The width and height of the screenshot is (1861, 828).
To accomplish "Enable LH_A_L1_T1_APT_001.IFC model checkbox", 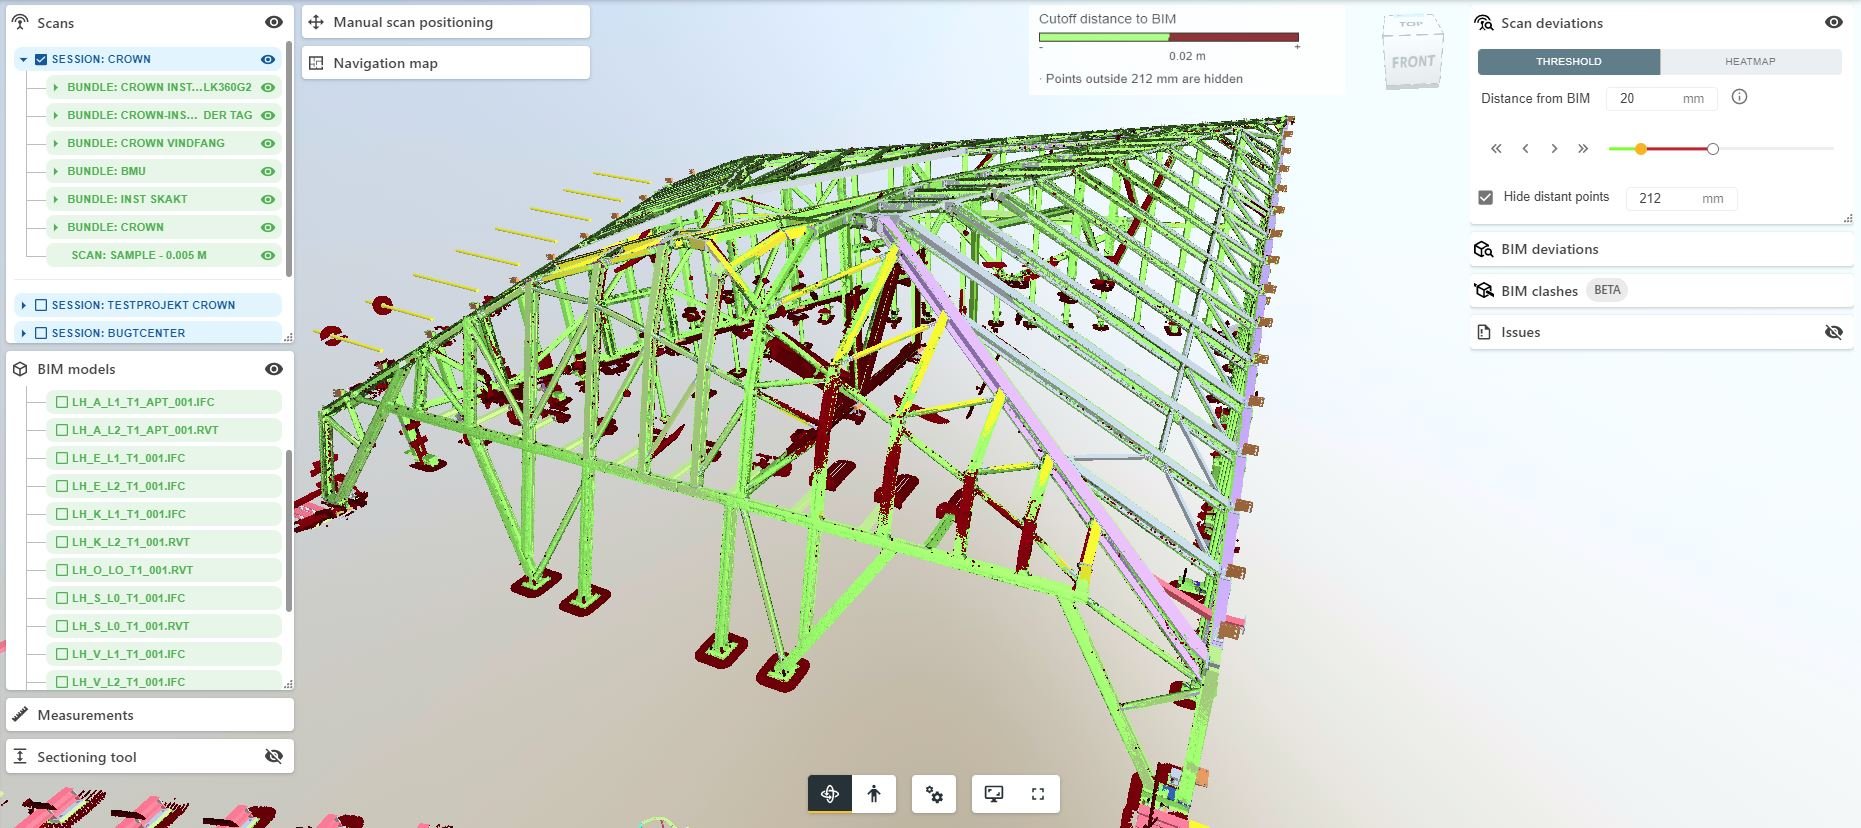I will [62, 402].
